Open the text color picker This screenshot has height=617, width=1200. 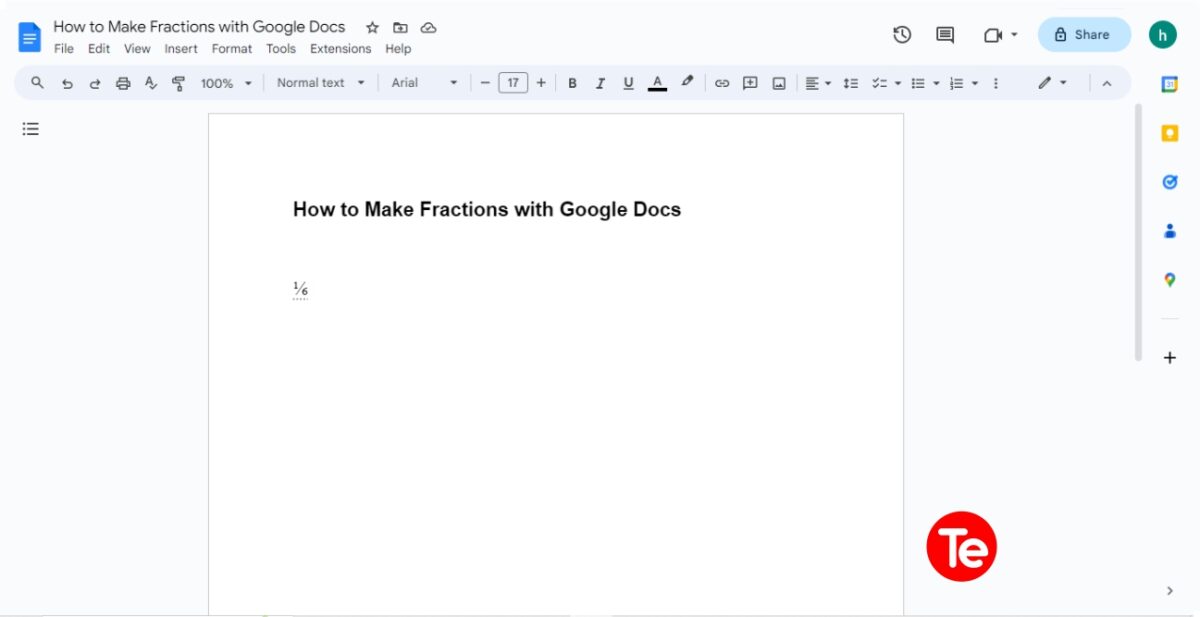click(x=657, y=83)
